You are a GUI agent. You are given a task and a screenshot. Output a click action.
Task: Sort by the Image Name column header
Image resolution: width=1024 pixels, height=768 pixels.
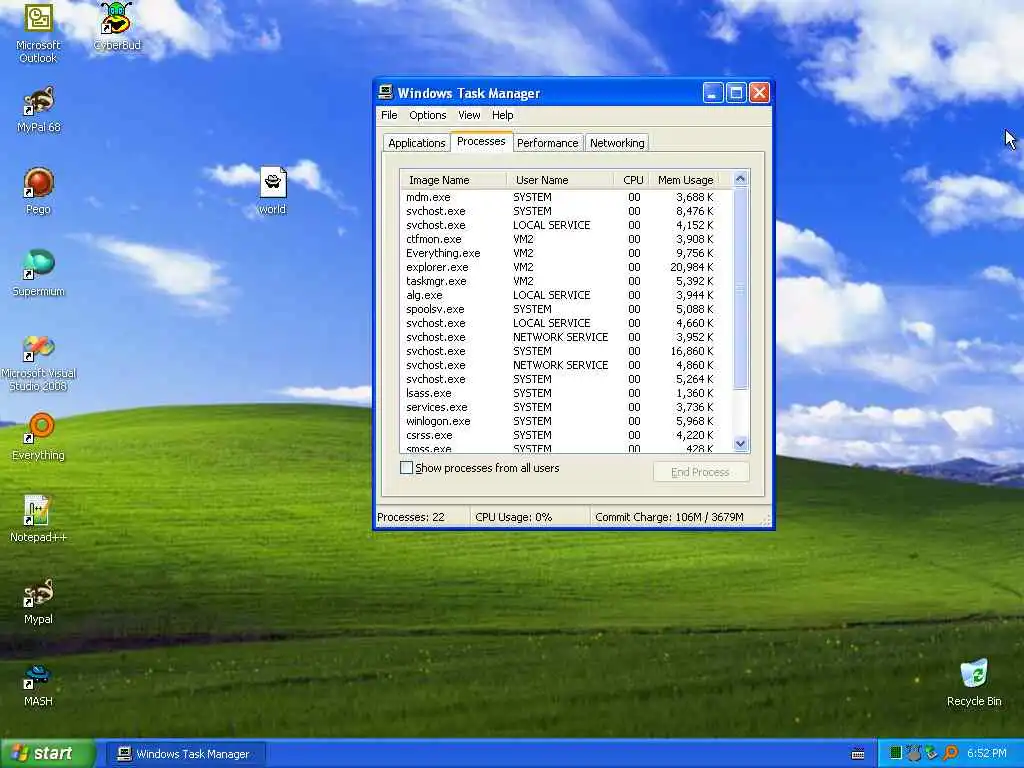tap(453, 180)
